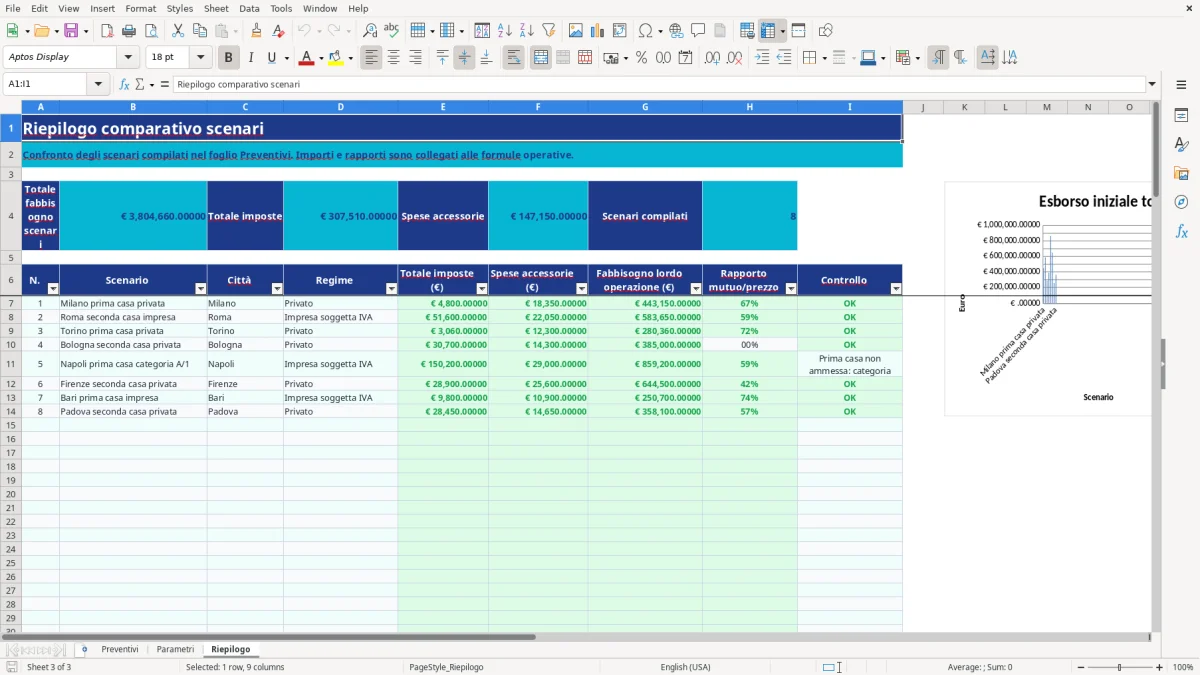The height and width of the screenshot is (675, 1200).
Task: Run the spelling check icon
Action: 391,31
